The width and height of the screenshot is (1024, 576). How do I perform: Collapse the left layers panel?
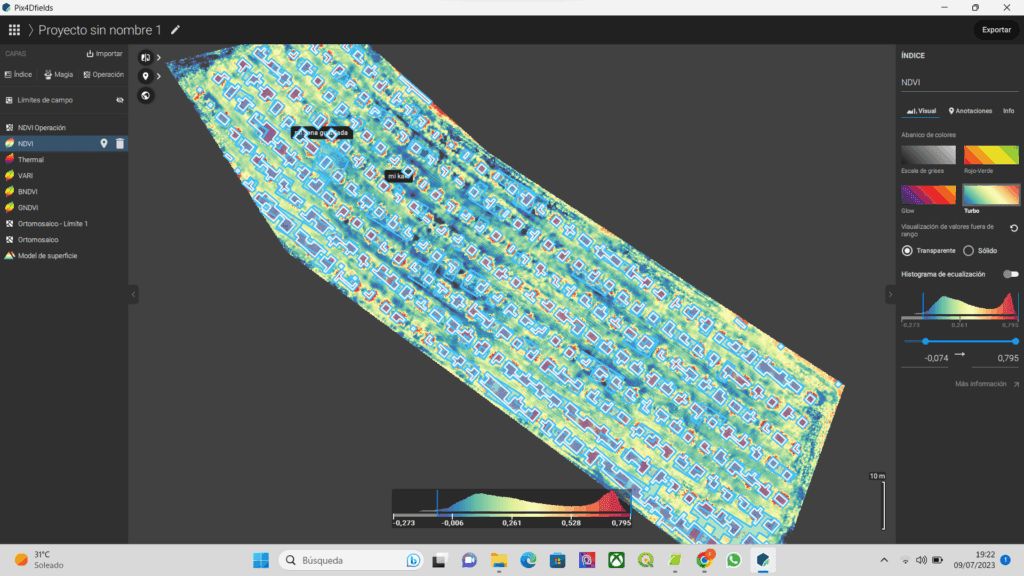point(133,294)
